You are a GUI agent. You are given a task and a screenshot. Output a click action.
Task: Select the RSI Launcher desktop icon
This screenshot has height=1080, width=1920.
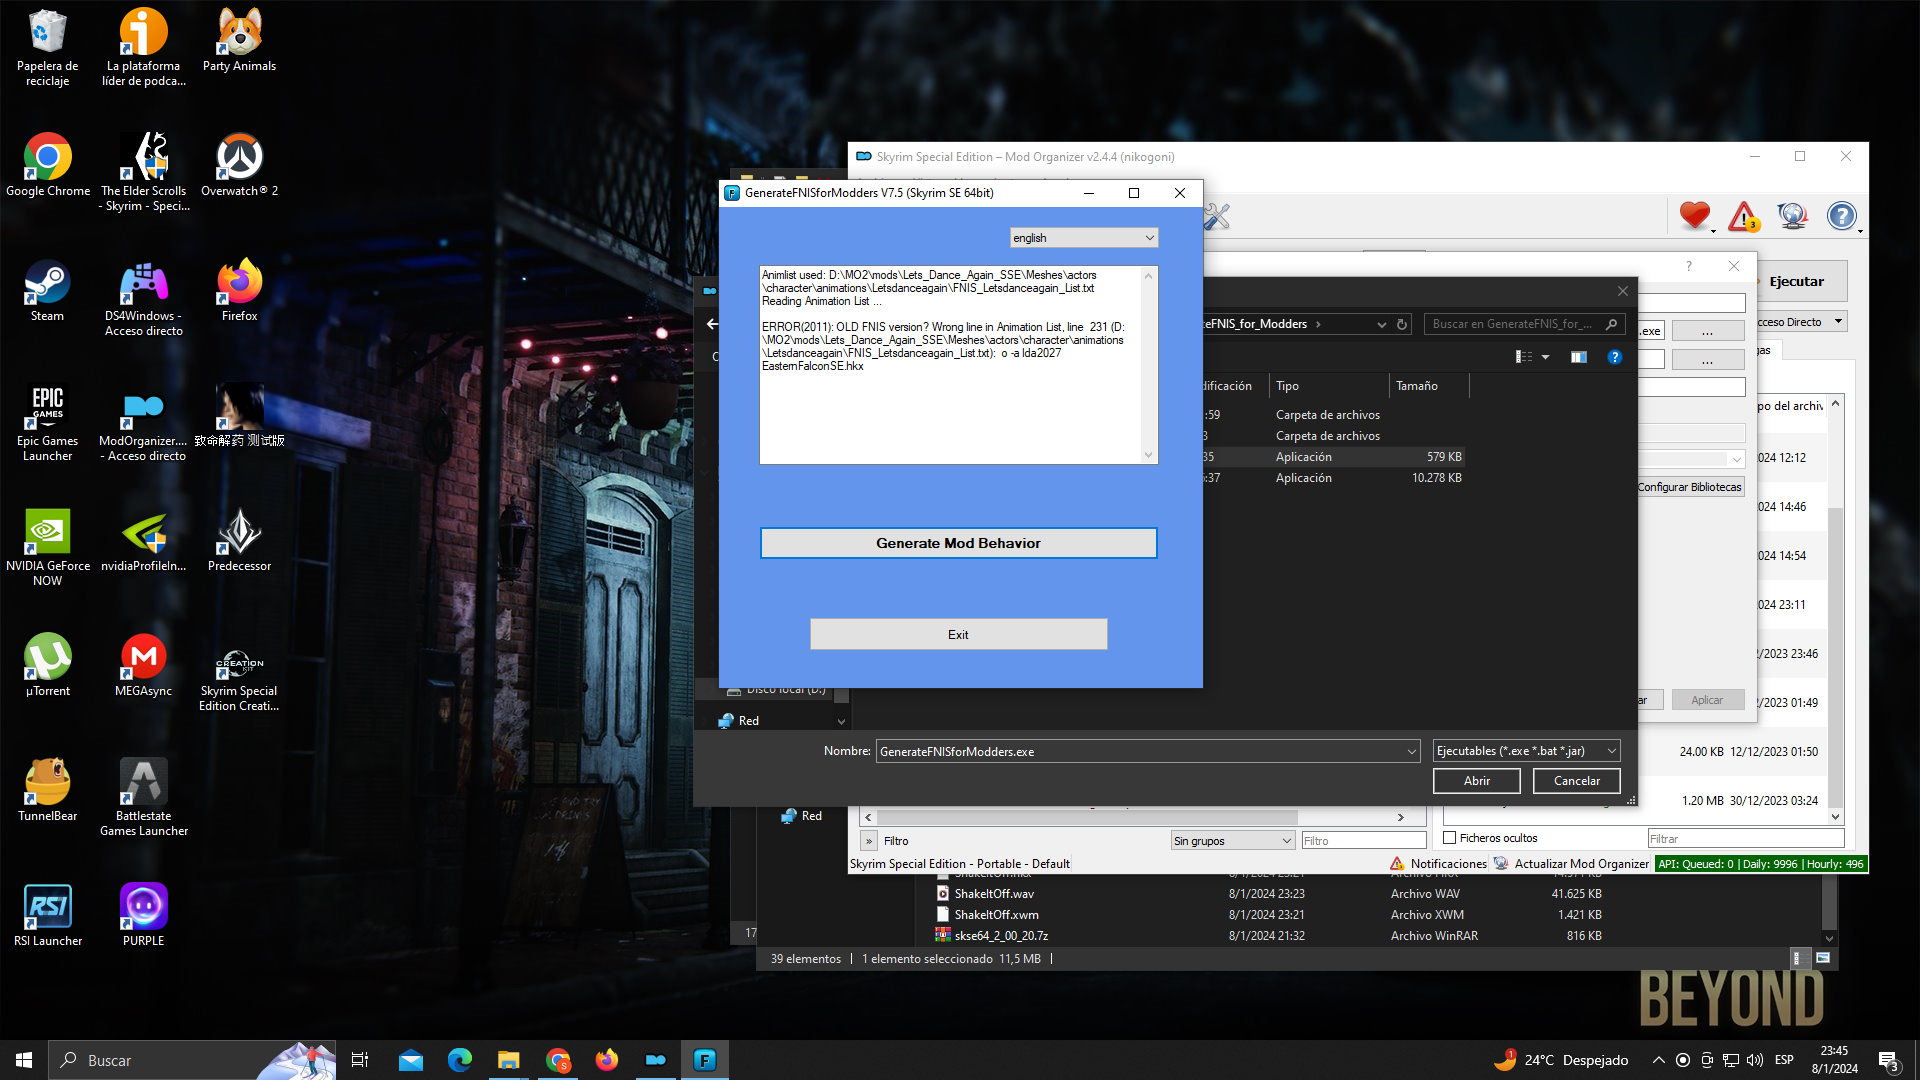[47, 915]
